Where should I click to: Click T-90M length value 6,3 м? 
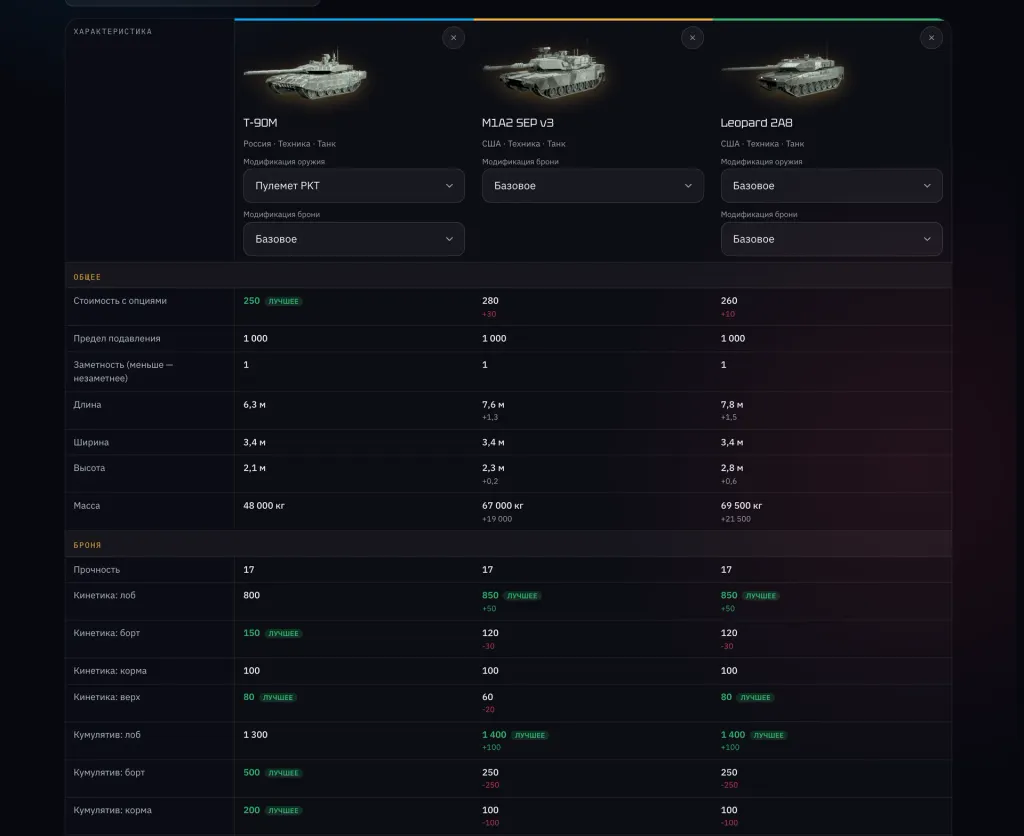(255, 404)
